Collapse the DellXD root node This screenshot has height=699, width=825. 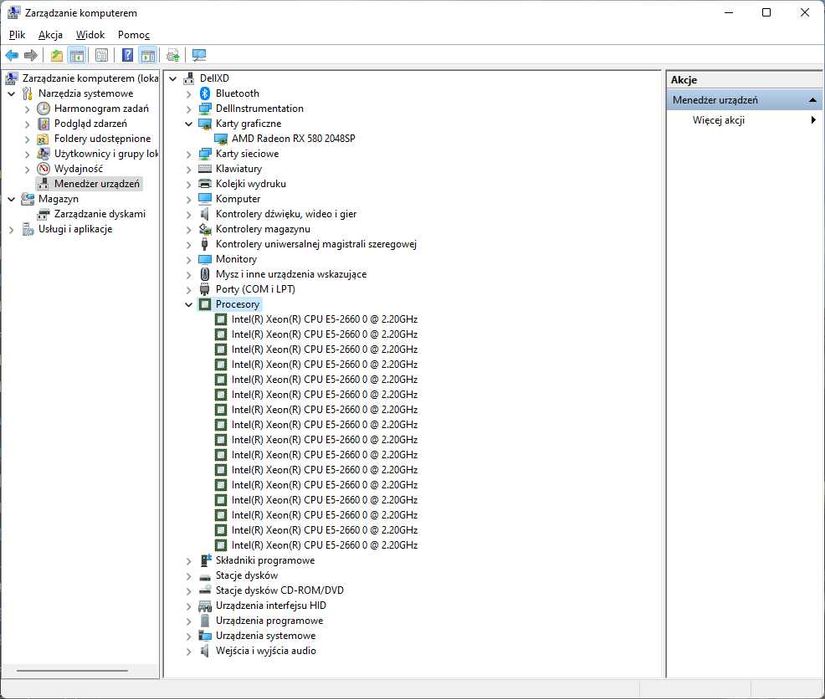tap(173, 78)
